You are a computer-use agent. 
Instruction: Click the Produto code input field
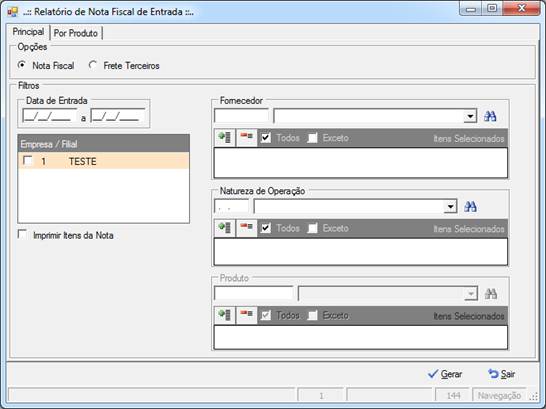click(x=254, y=294)
